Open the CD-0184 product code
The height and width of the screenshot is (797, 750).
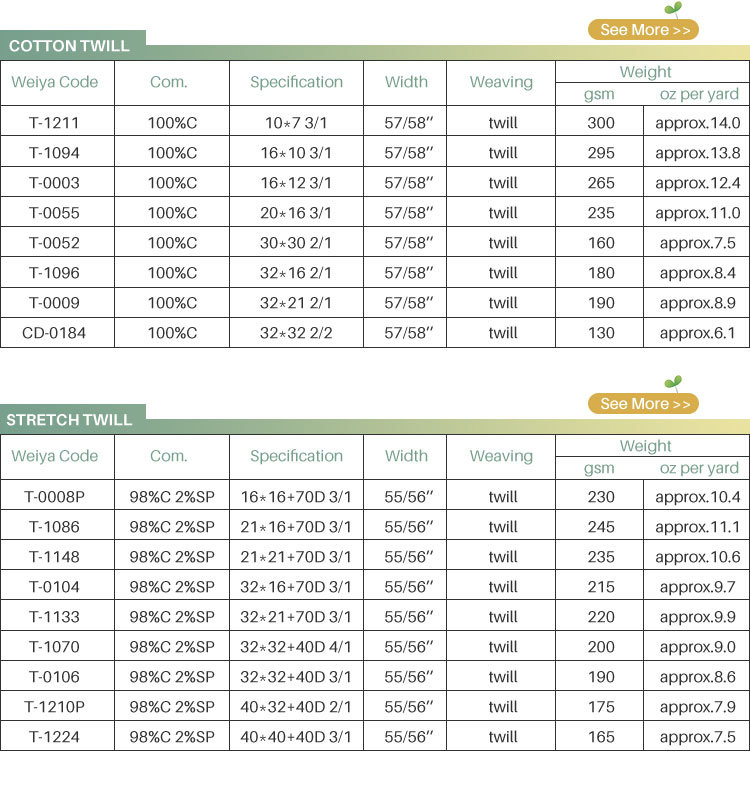coord(54,333)
